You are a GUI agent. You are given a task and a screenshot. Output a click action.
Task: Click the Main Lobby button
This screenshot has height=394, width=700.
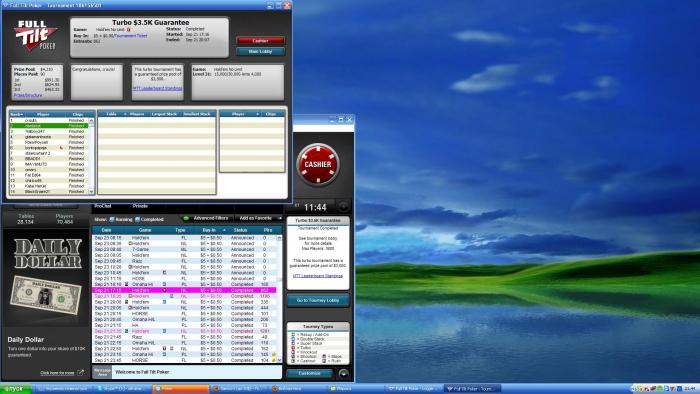click(260, 52)
